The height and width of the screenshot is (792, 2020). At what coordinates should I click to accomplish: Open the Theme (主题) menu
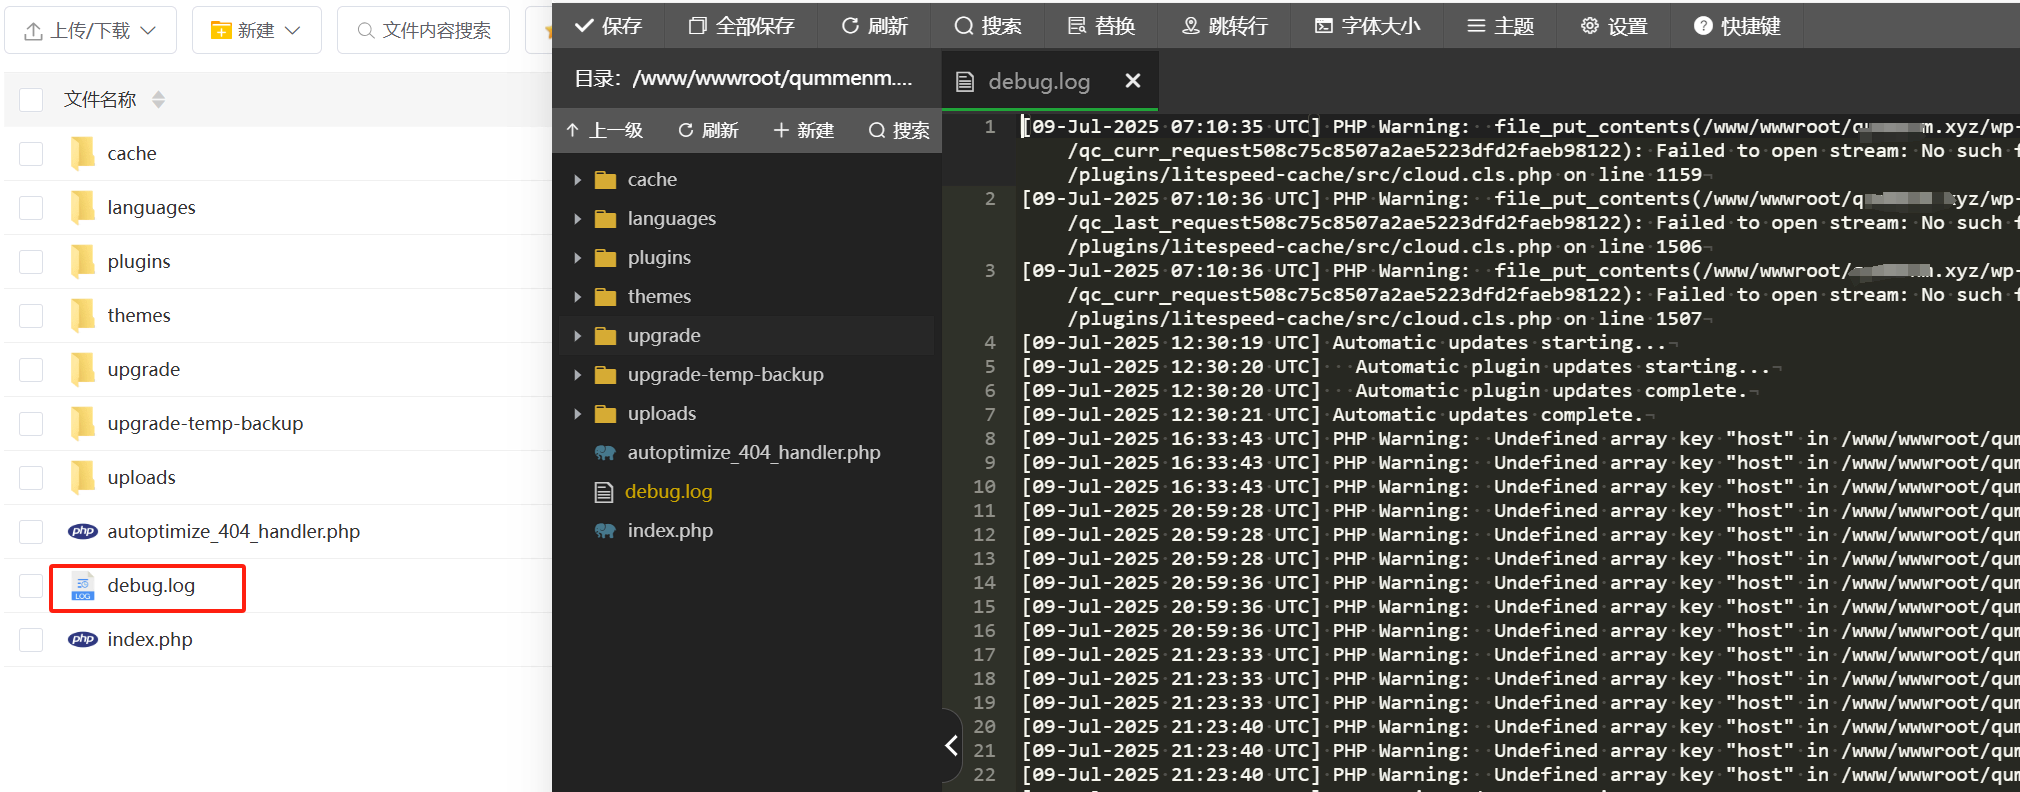tap(1500, 26)
